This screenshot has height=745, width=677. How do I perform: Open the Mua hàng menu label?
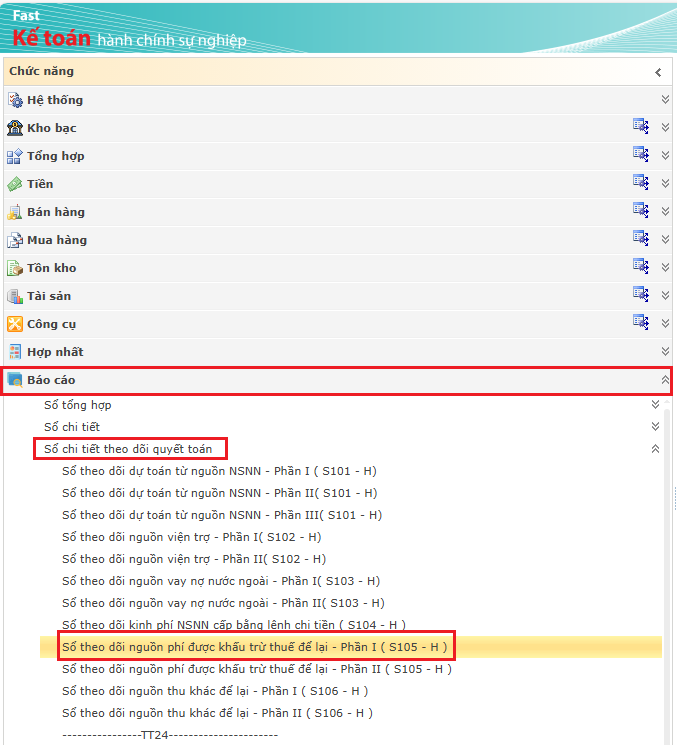pos(57,240)
